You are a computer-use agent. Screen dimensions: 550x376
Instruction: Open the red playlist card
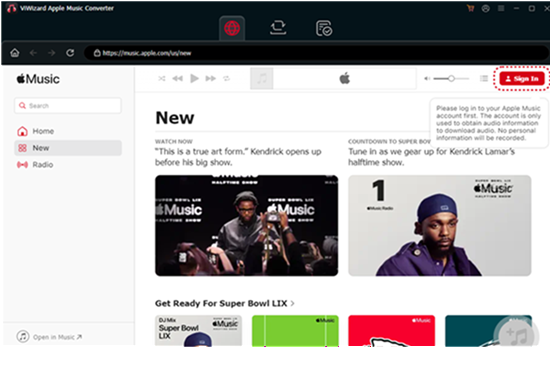(x=391, y=331)
